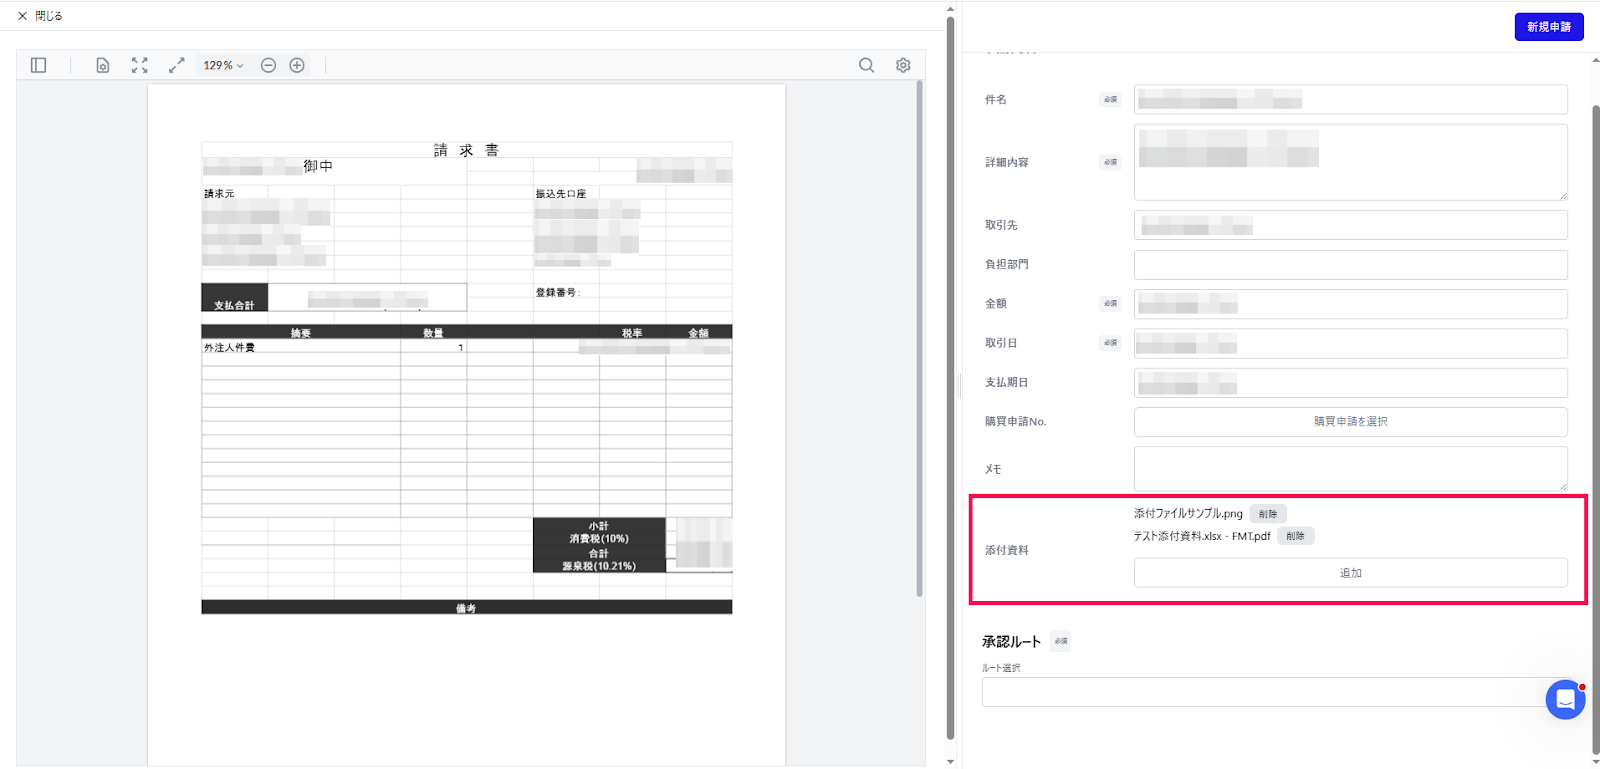Select the 振込先口座 label in invoice
This screenshot has height=769, width=1600.
pos(561,194)
